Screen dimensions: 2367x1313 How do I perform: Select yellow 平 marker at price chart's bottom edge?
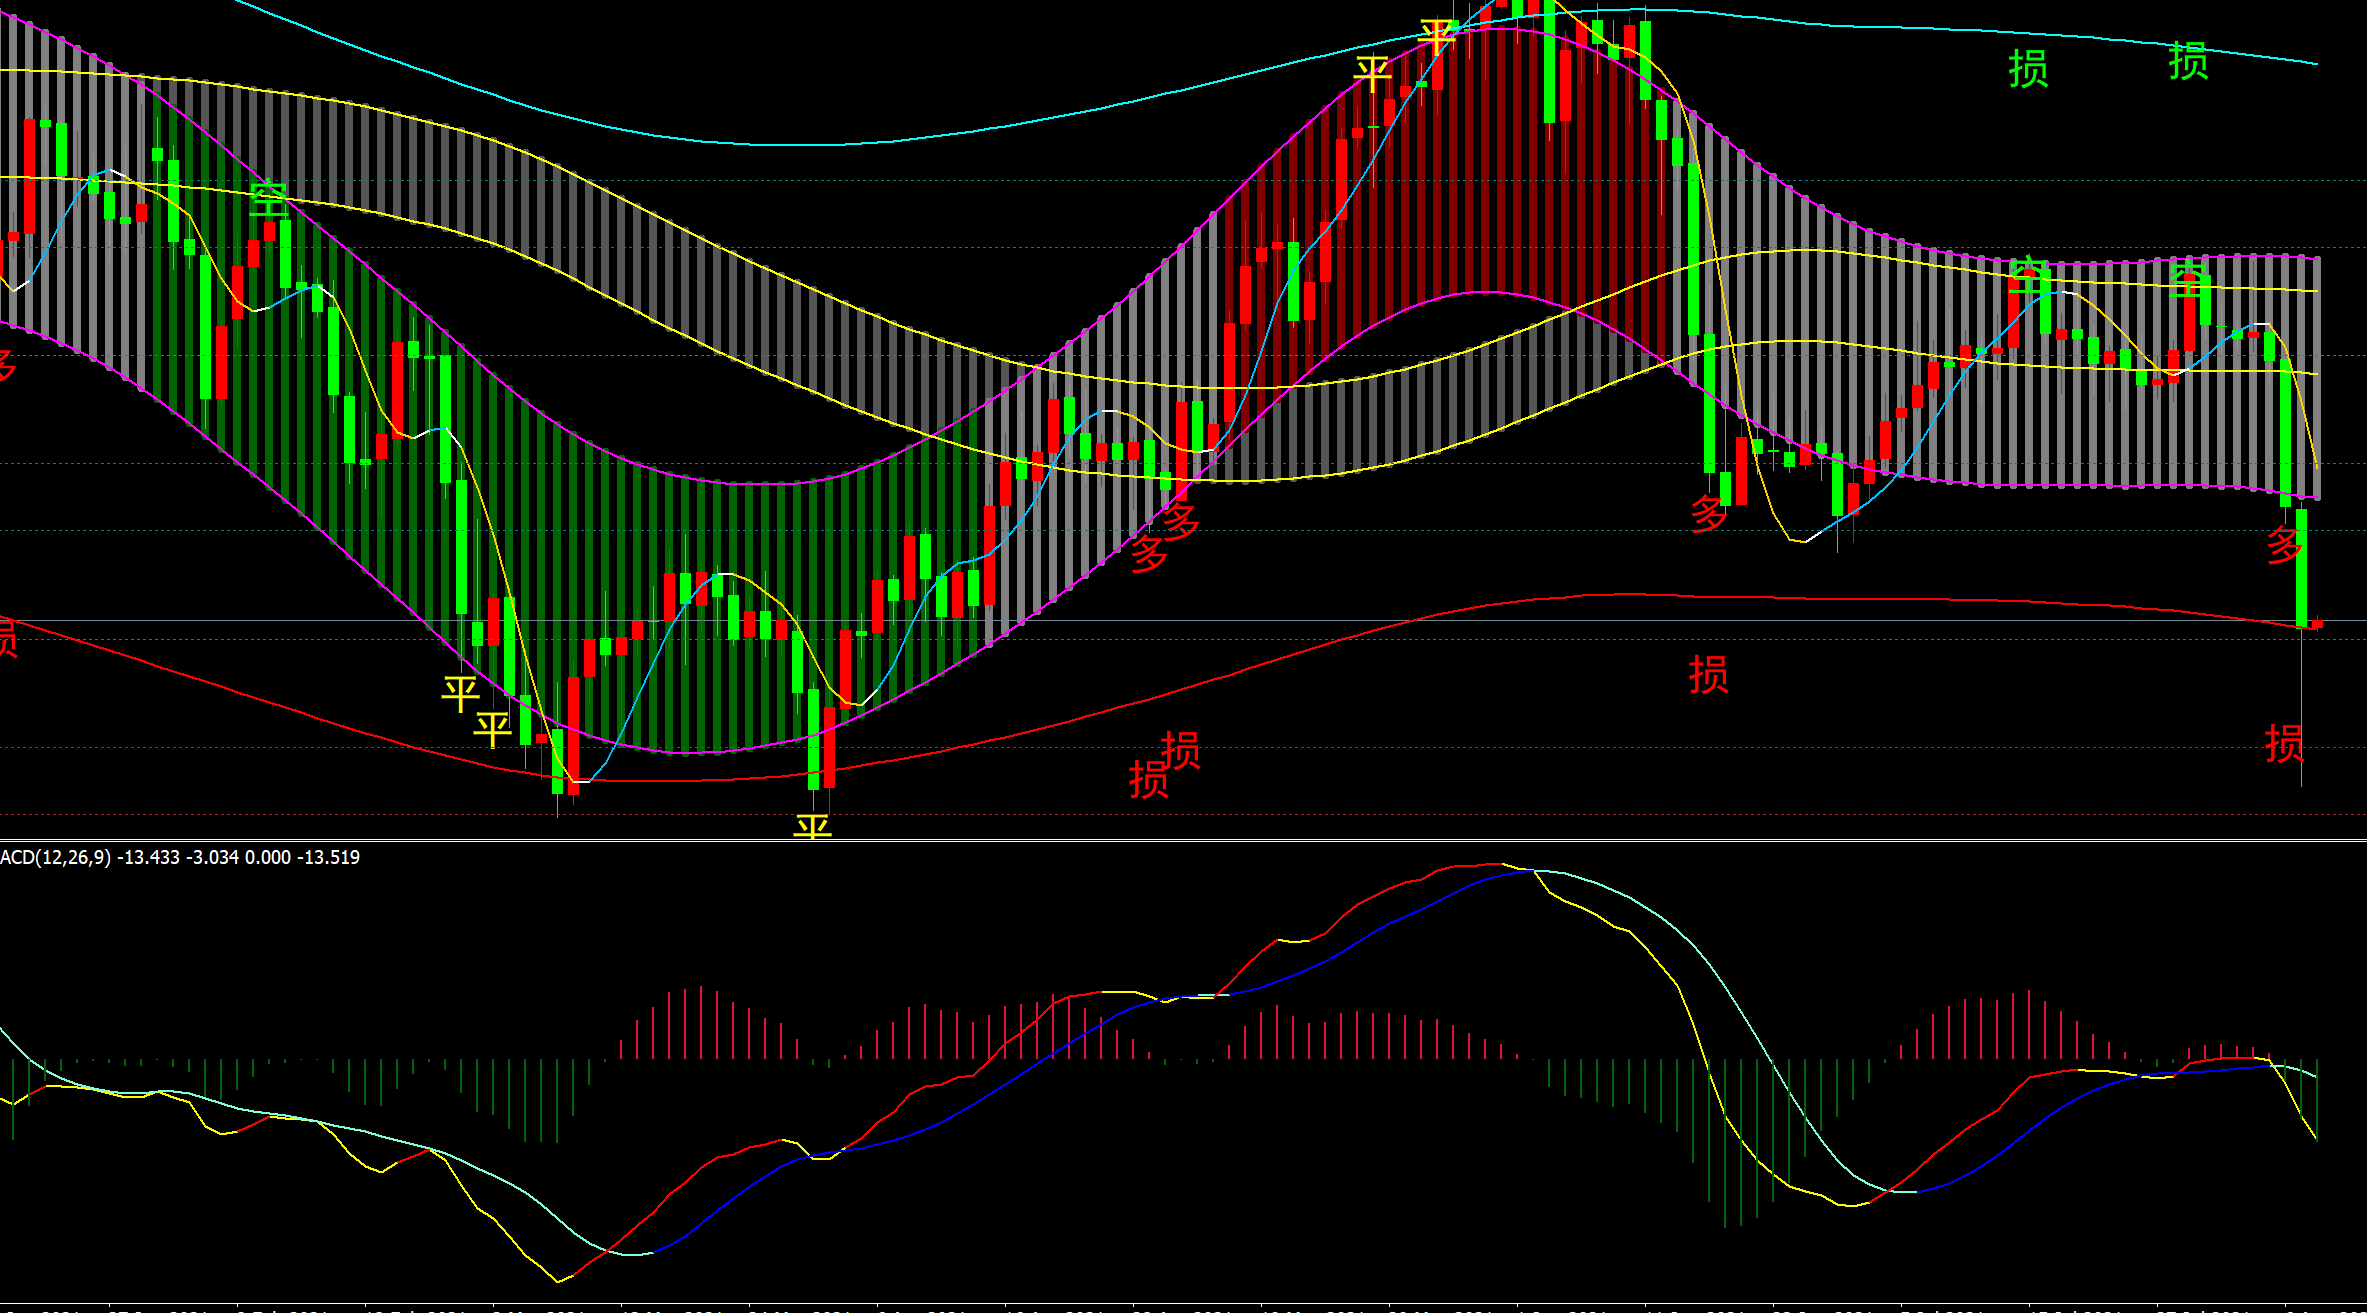pyautogui.click(x=812, y=828)
